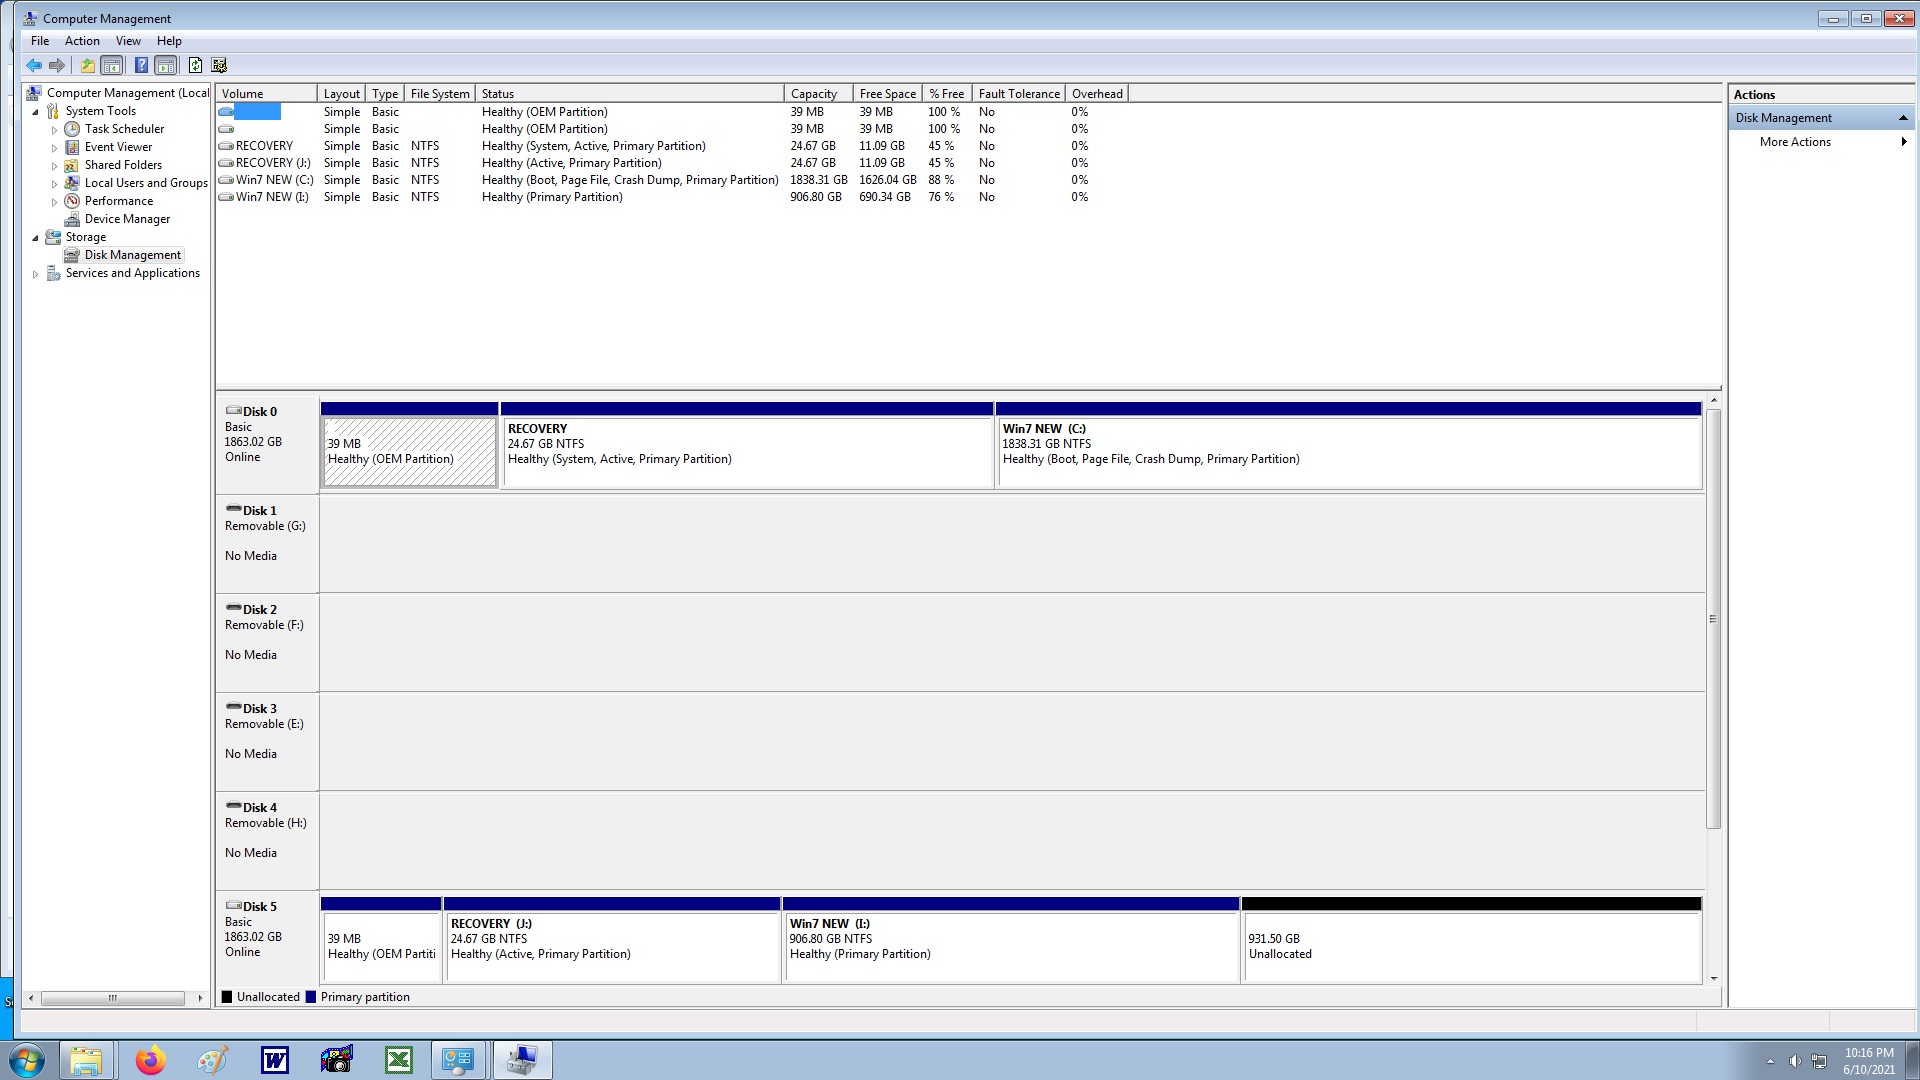Collapse the Disk Management actions section arrow
The height and width of the screenshot is (1080, 1920).
(x=1903, y=118)
